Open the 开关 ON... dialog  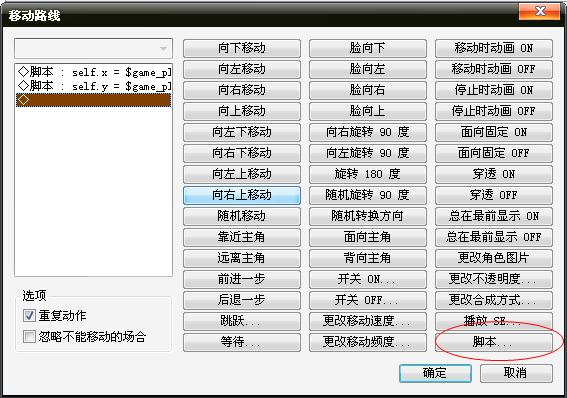[x=368, y=279]
